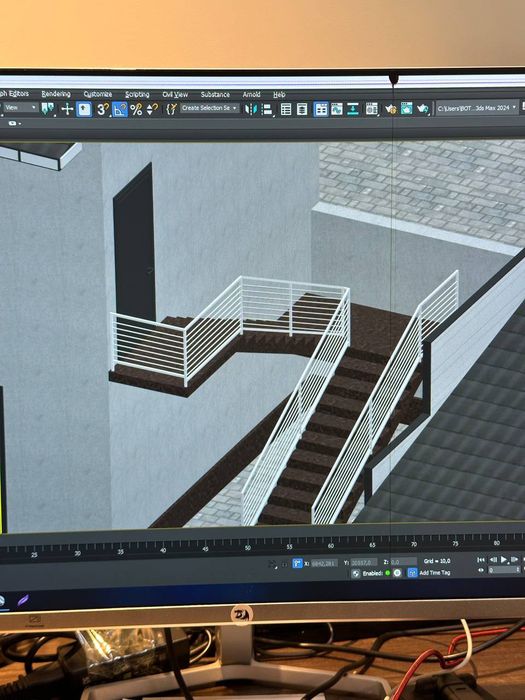Open the project path dropdown
This screenshot has width=525, height=700.
pyautogui.click(x=477, y=108)
